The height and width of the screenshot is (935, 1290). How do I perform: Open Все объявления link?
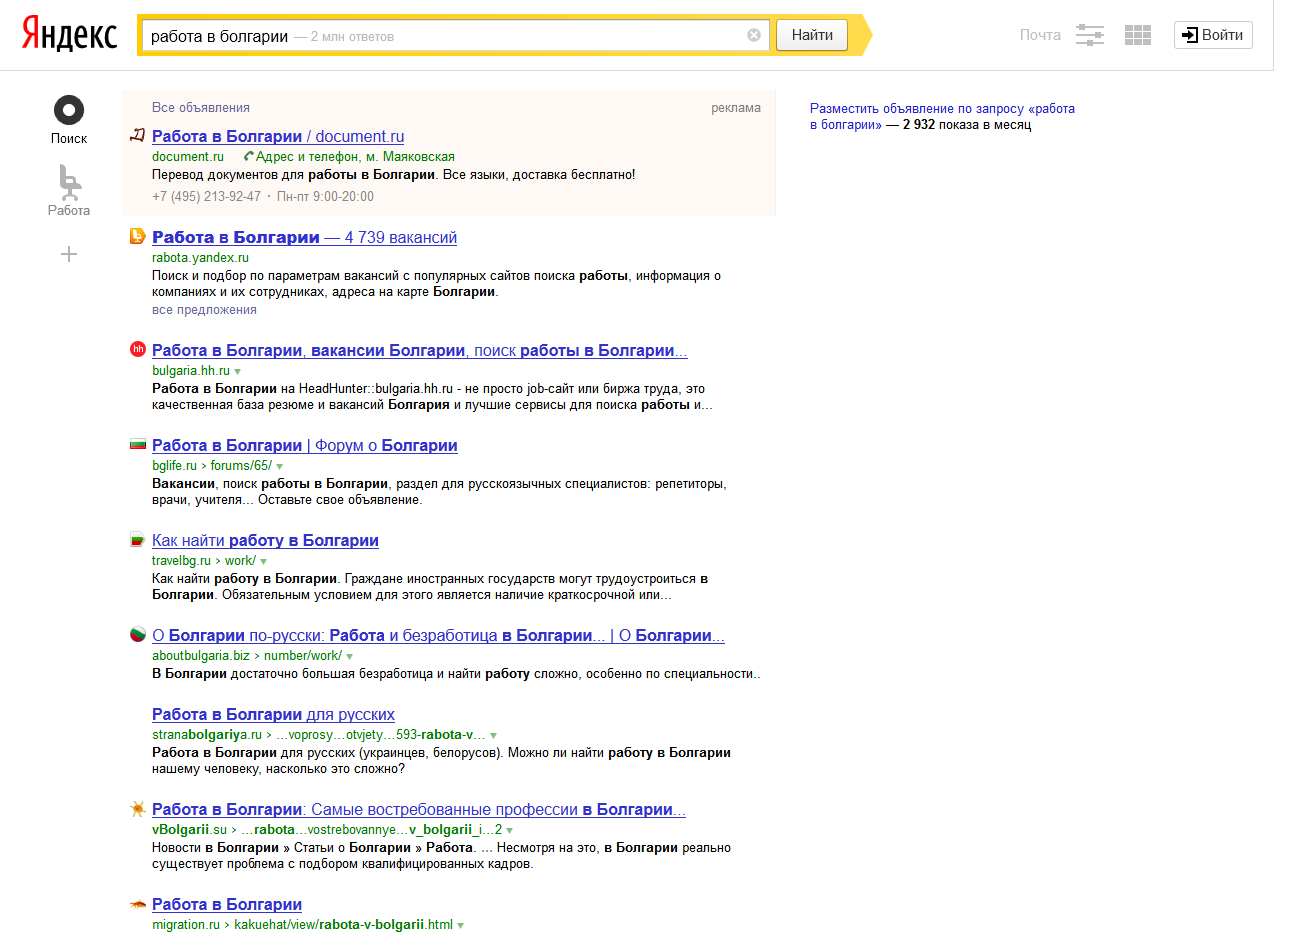[201, 107]
